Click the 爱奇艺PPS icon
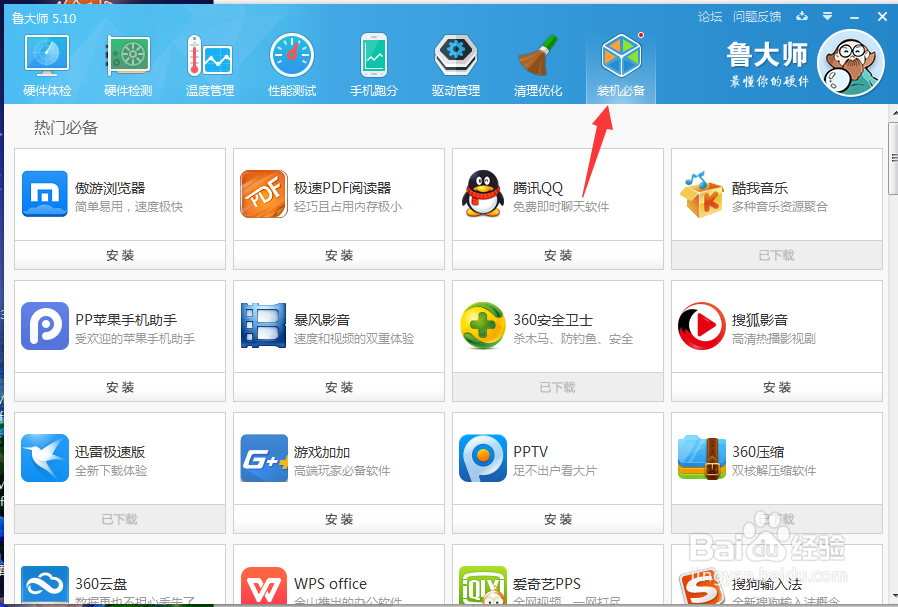The height and width of the screenshot is (607, 898). coord(483,585)
